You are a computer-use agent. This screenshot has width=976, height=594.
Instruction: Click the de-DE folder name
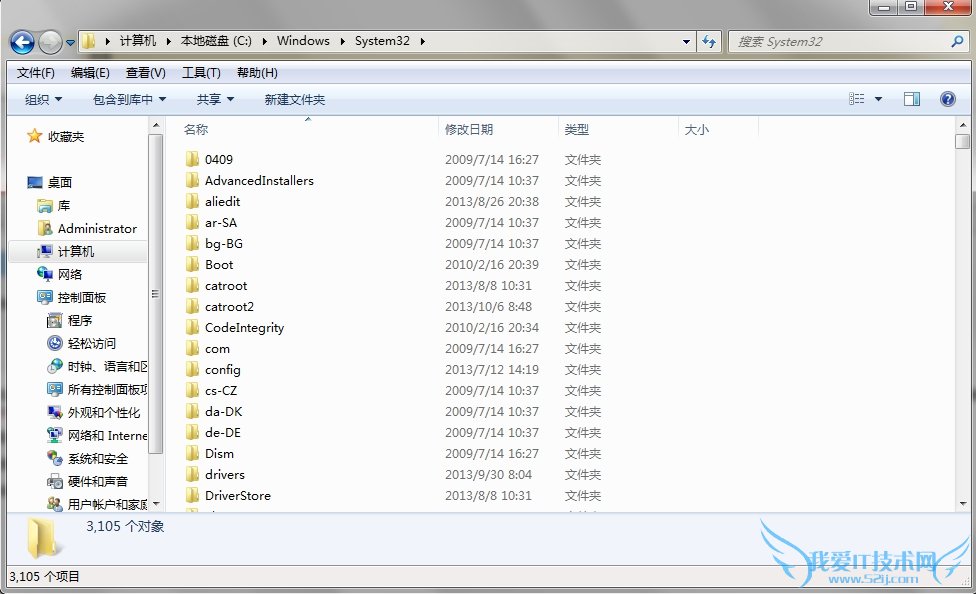click(223, 433)
